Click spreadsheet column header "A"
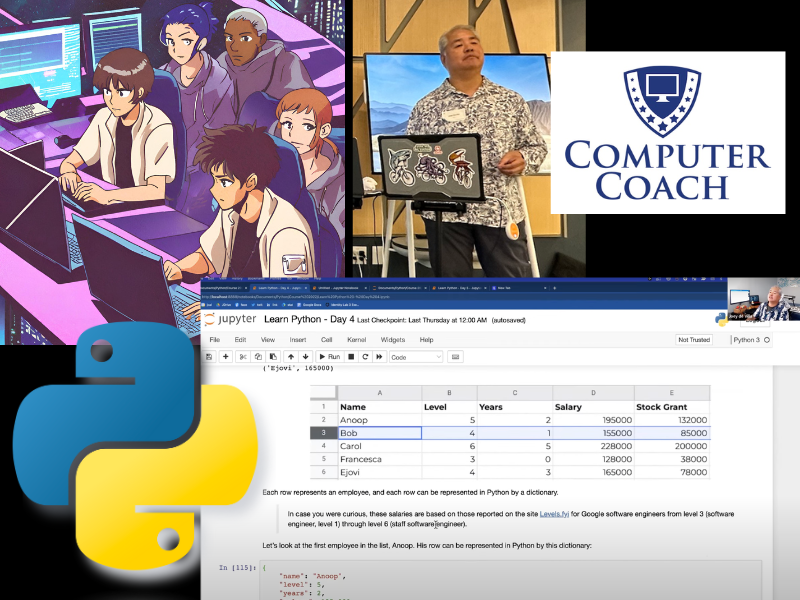Screen dimensions: 800x600 (380, 393)
